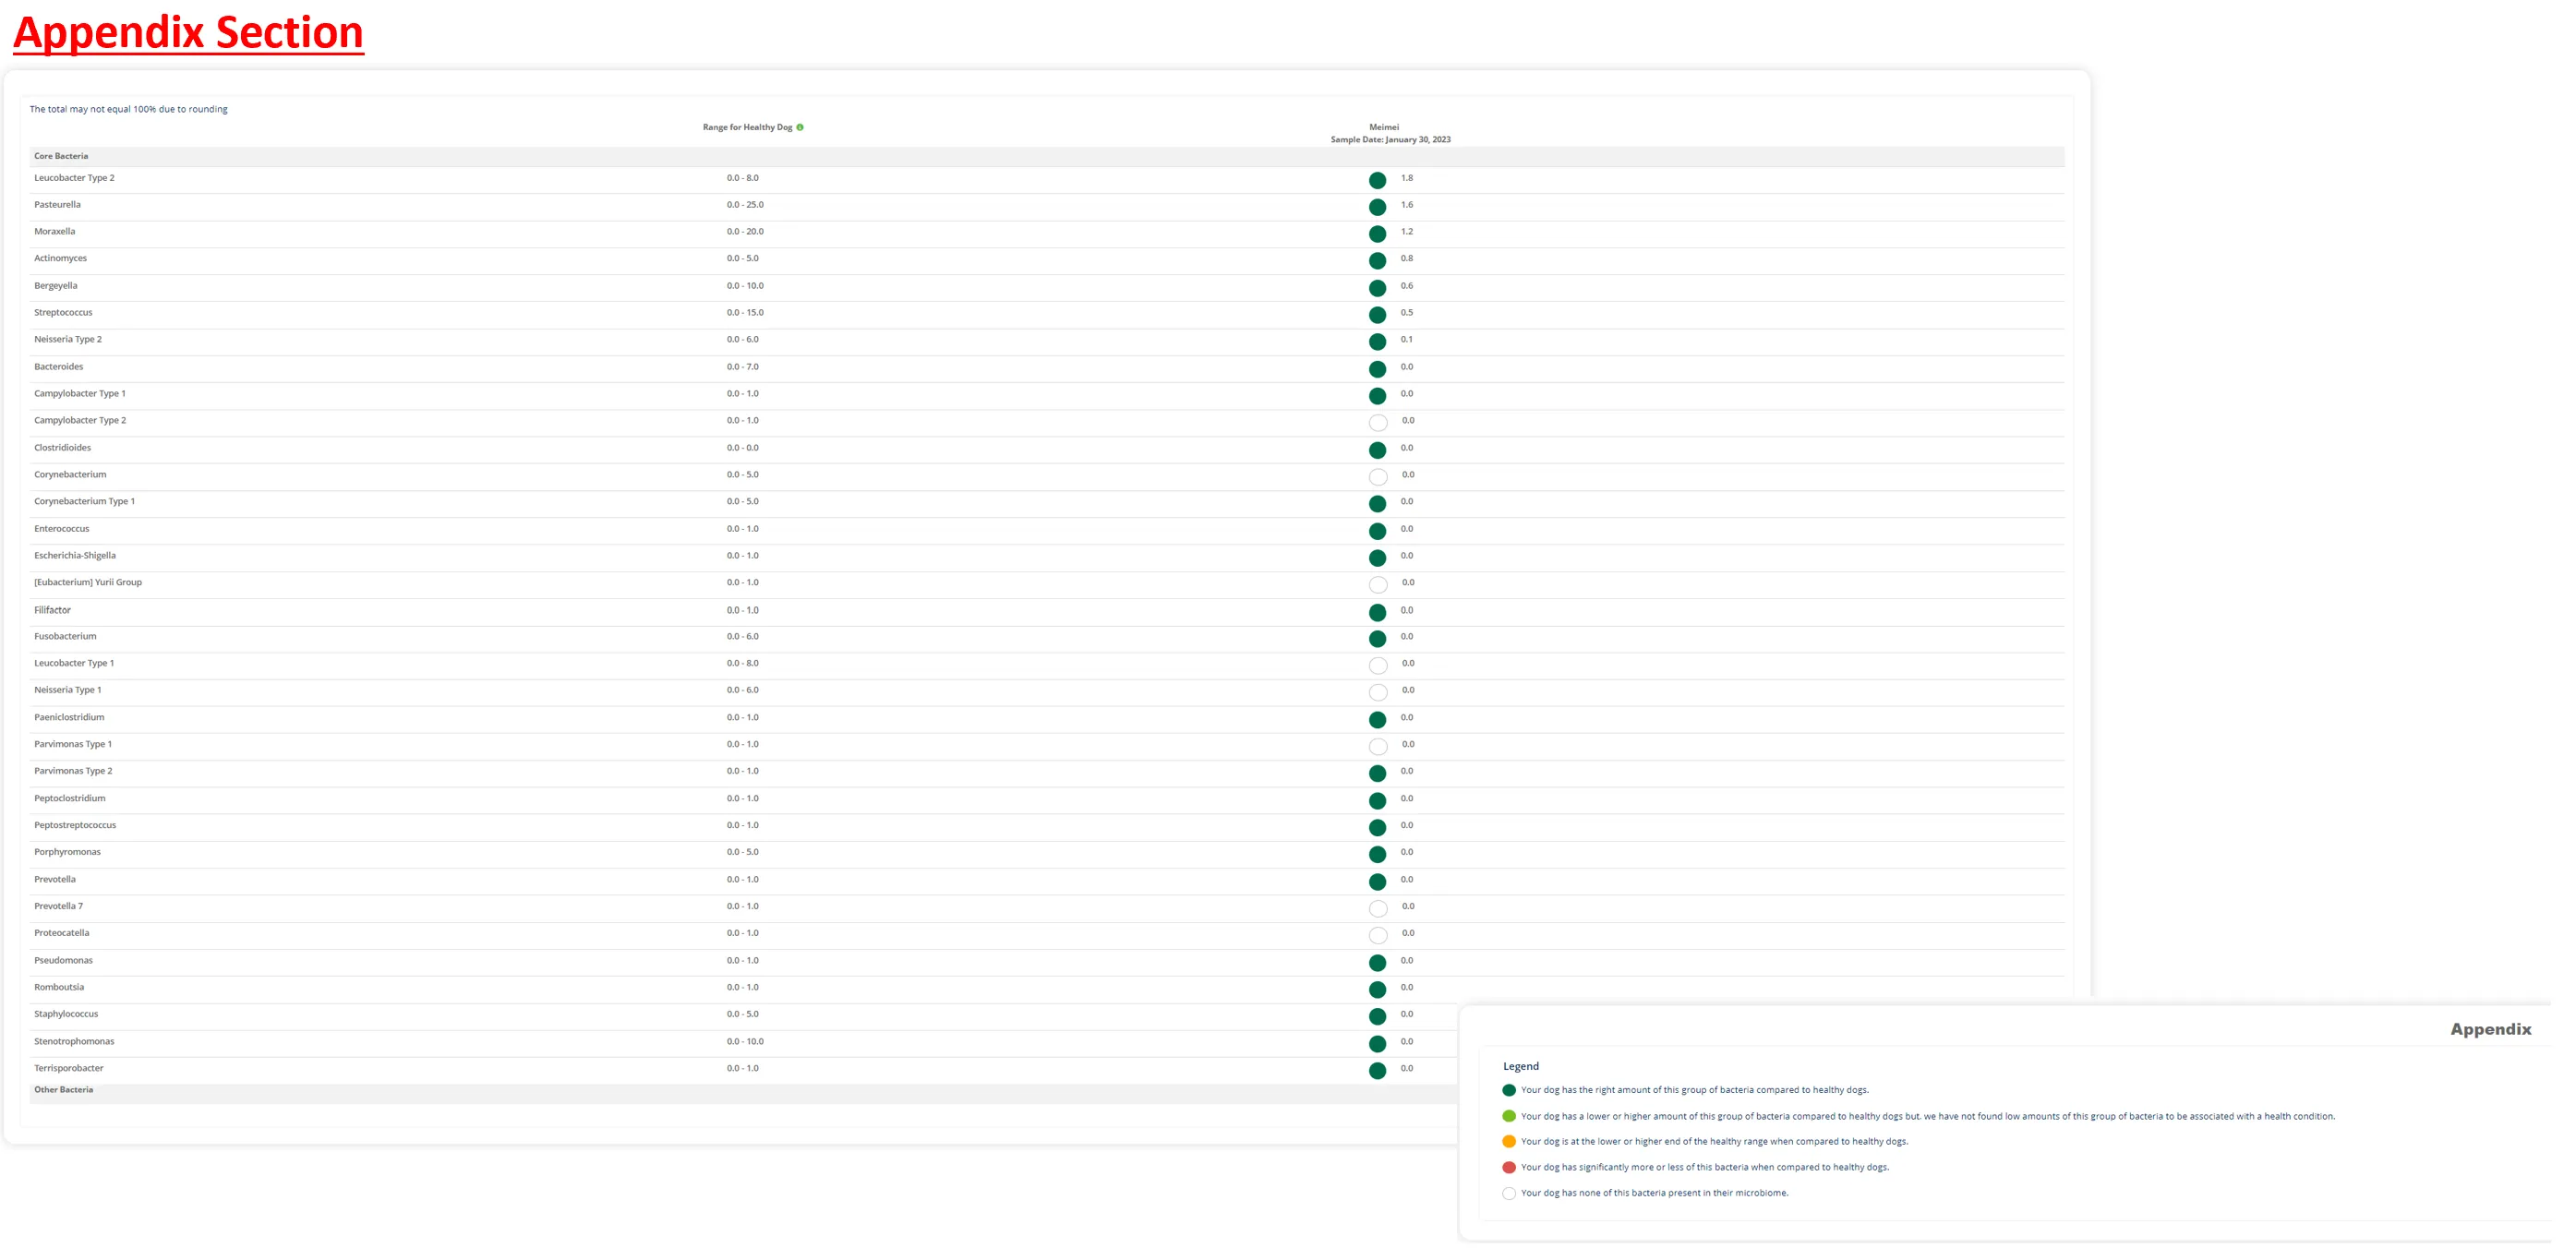Click the empty circle for Parvimonas Type 1
Image resolution: width=2576 pixels, height=1260 pixels.
click(x=1378, y=746)
